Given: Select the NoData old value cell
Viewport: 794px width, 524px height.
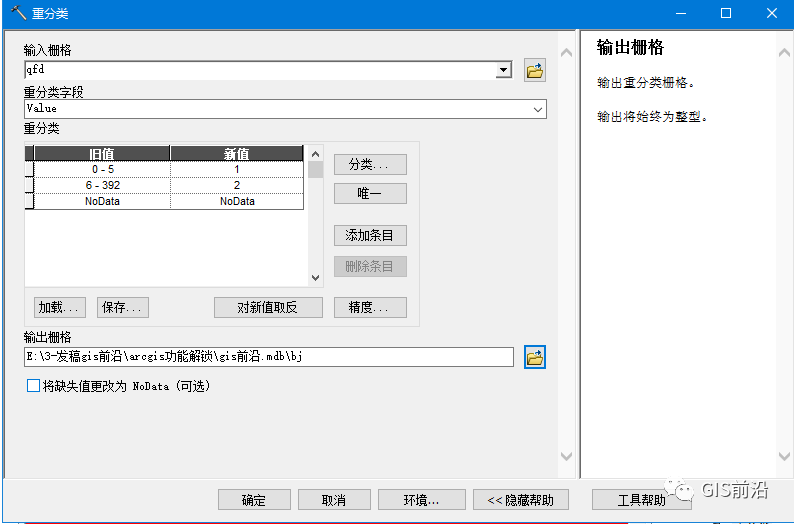Looking at the screenshot, I should click(x=102, y=201).
